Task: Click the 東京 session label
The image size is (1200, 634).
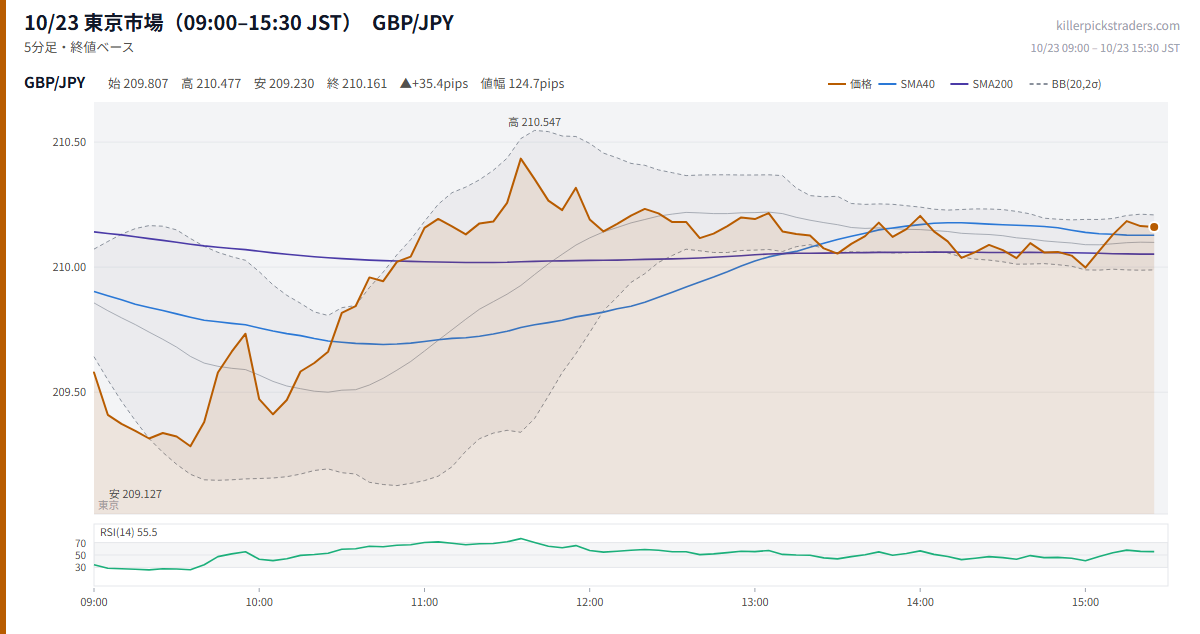Action: (x=108, y=506)
